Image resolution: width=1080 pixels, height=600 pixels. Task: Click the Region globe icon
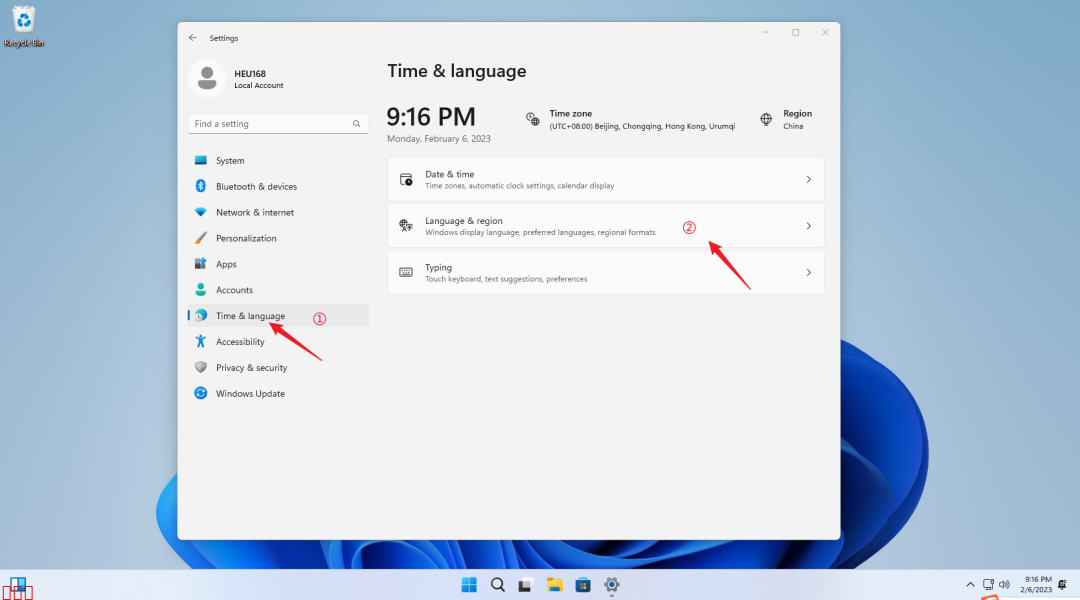[766, 119]
